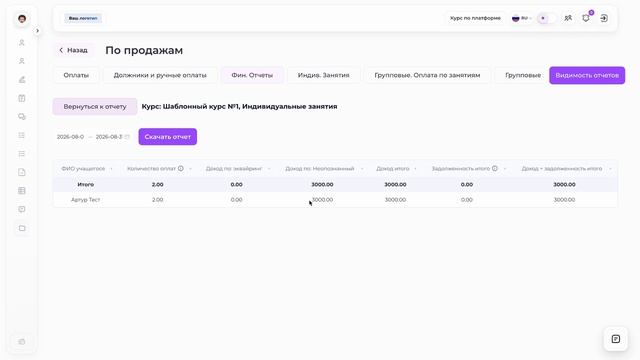Open the upper list icon in sidebar

click(x=22, y=135)
